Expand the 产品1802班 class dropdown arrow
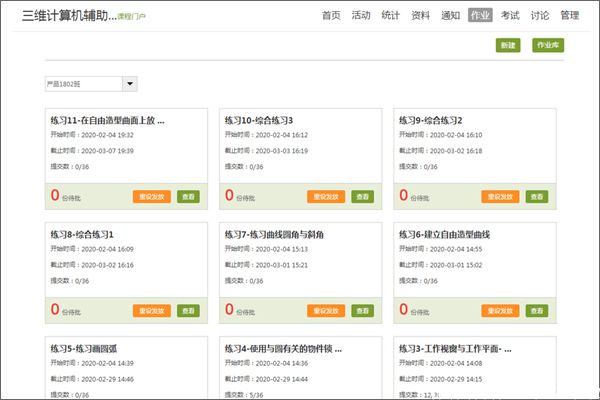Screen dimensions: 600x400 pyautogui.click(x=131, y=84)
